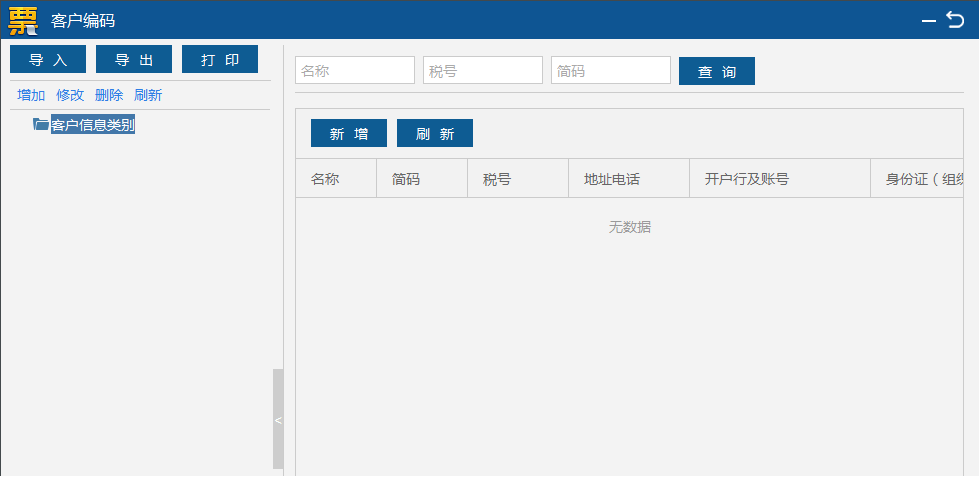Click the yellow 票 app logo icon
The image size is (979, 478).
point(23,21)
